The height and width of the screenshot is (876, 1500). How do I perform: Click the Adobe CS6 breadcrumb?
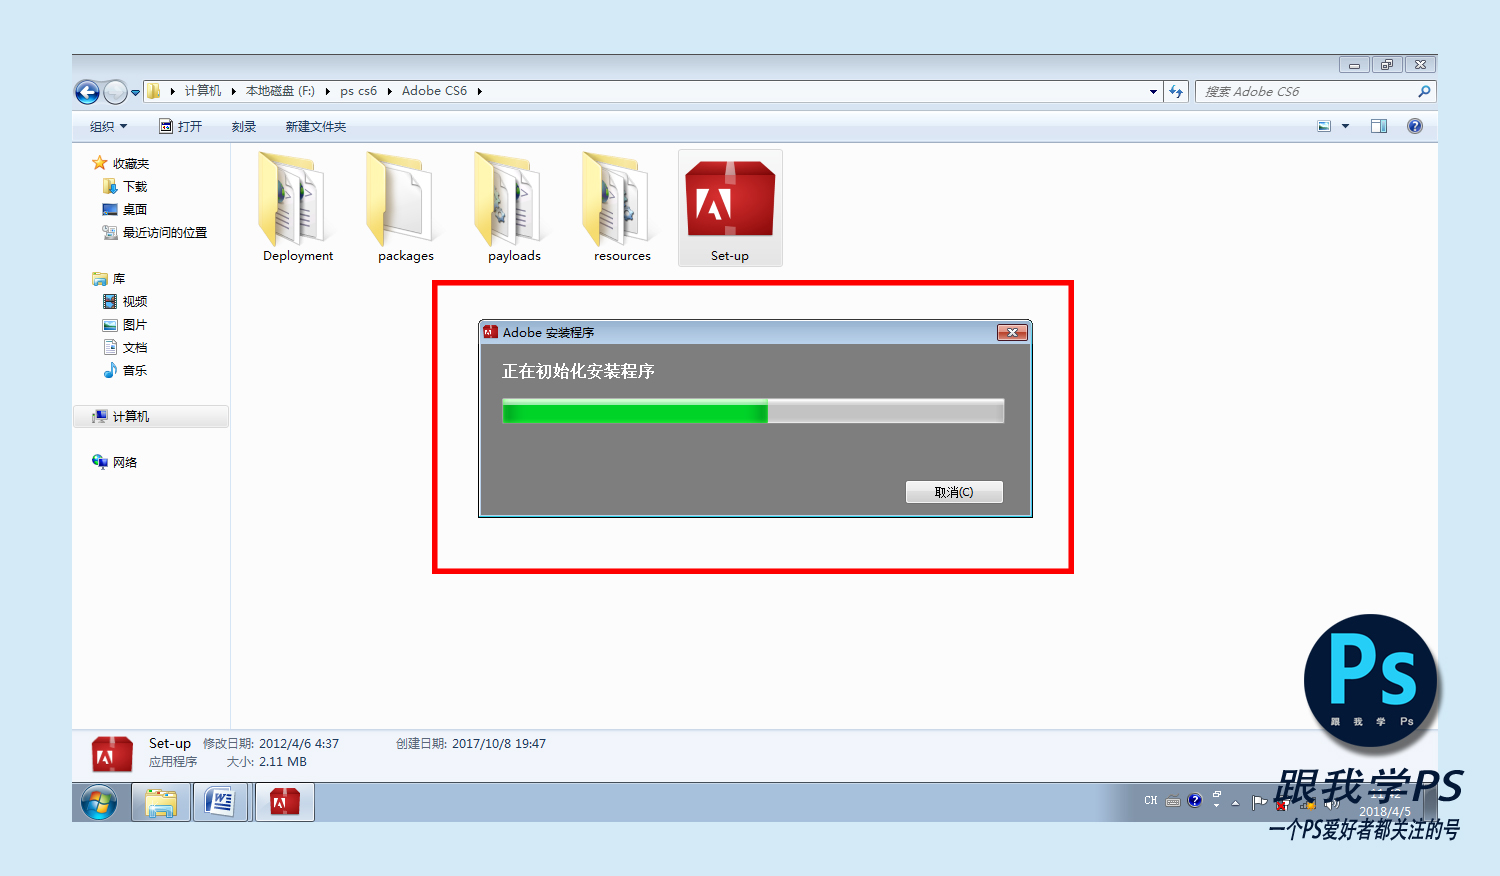(x=434, y=91)
